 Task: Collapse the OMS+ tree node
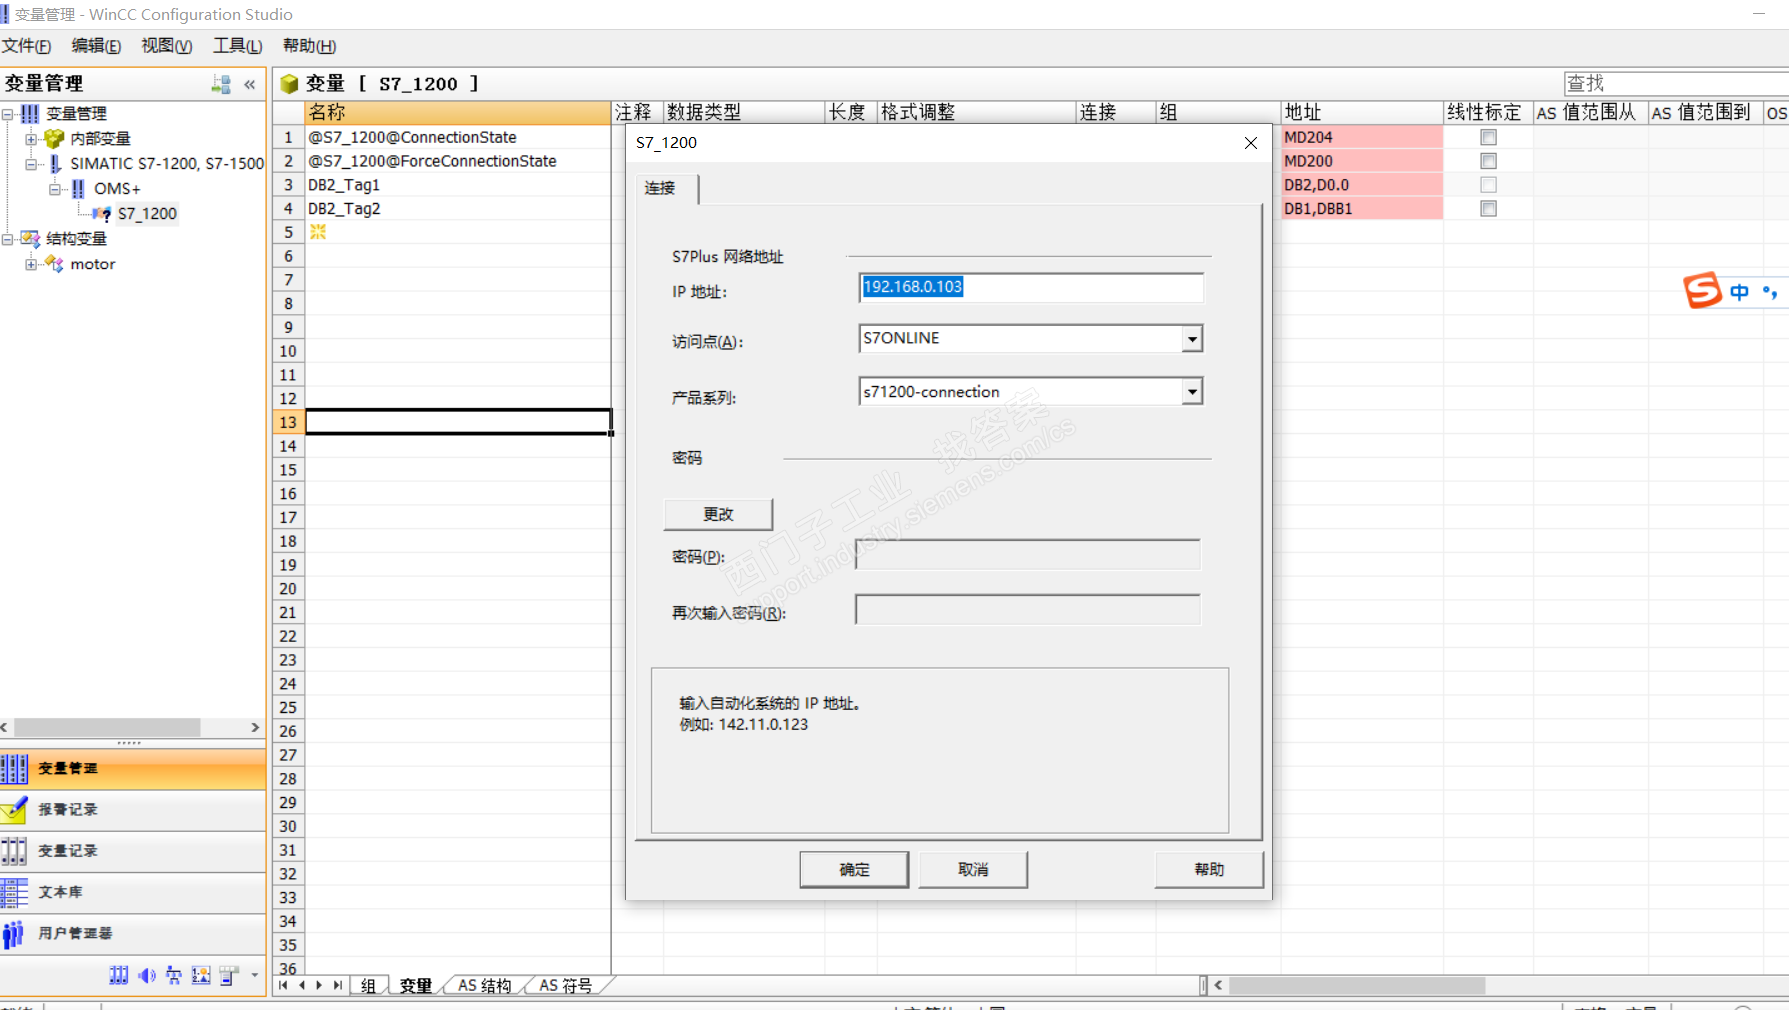(x=55, y=189)
